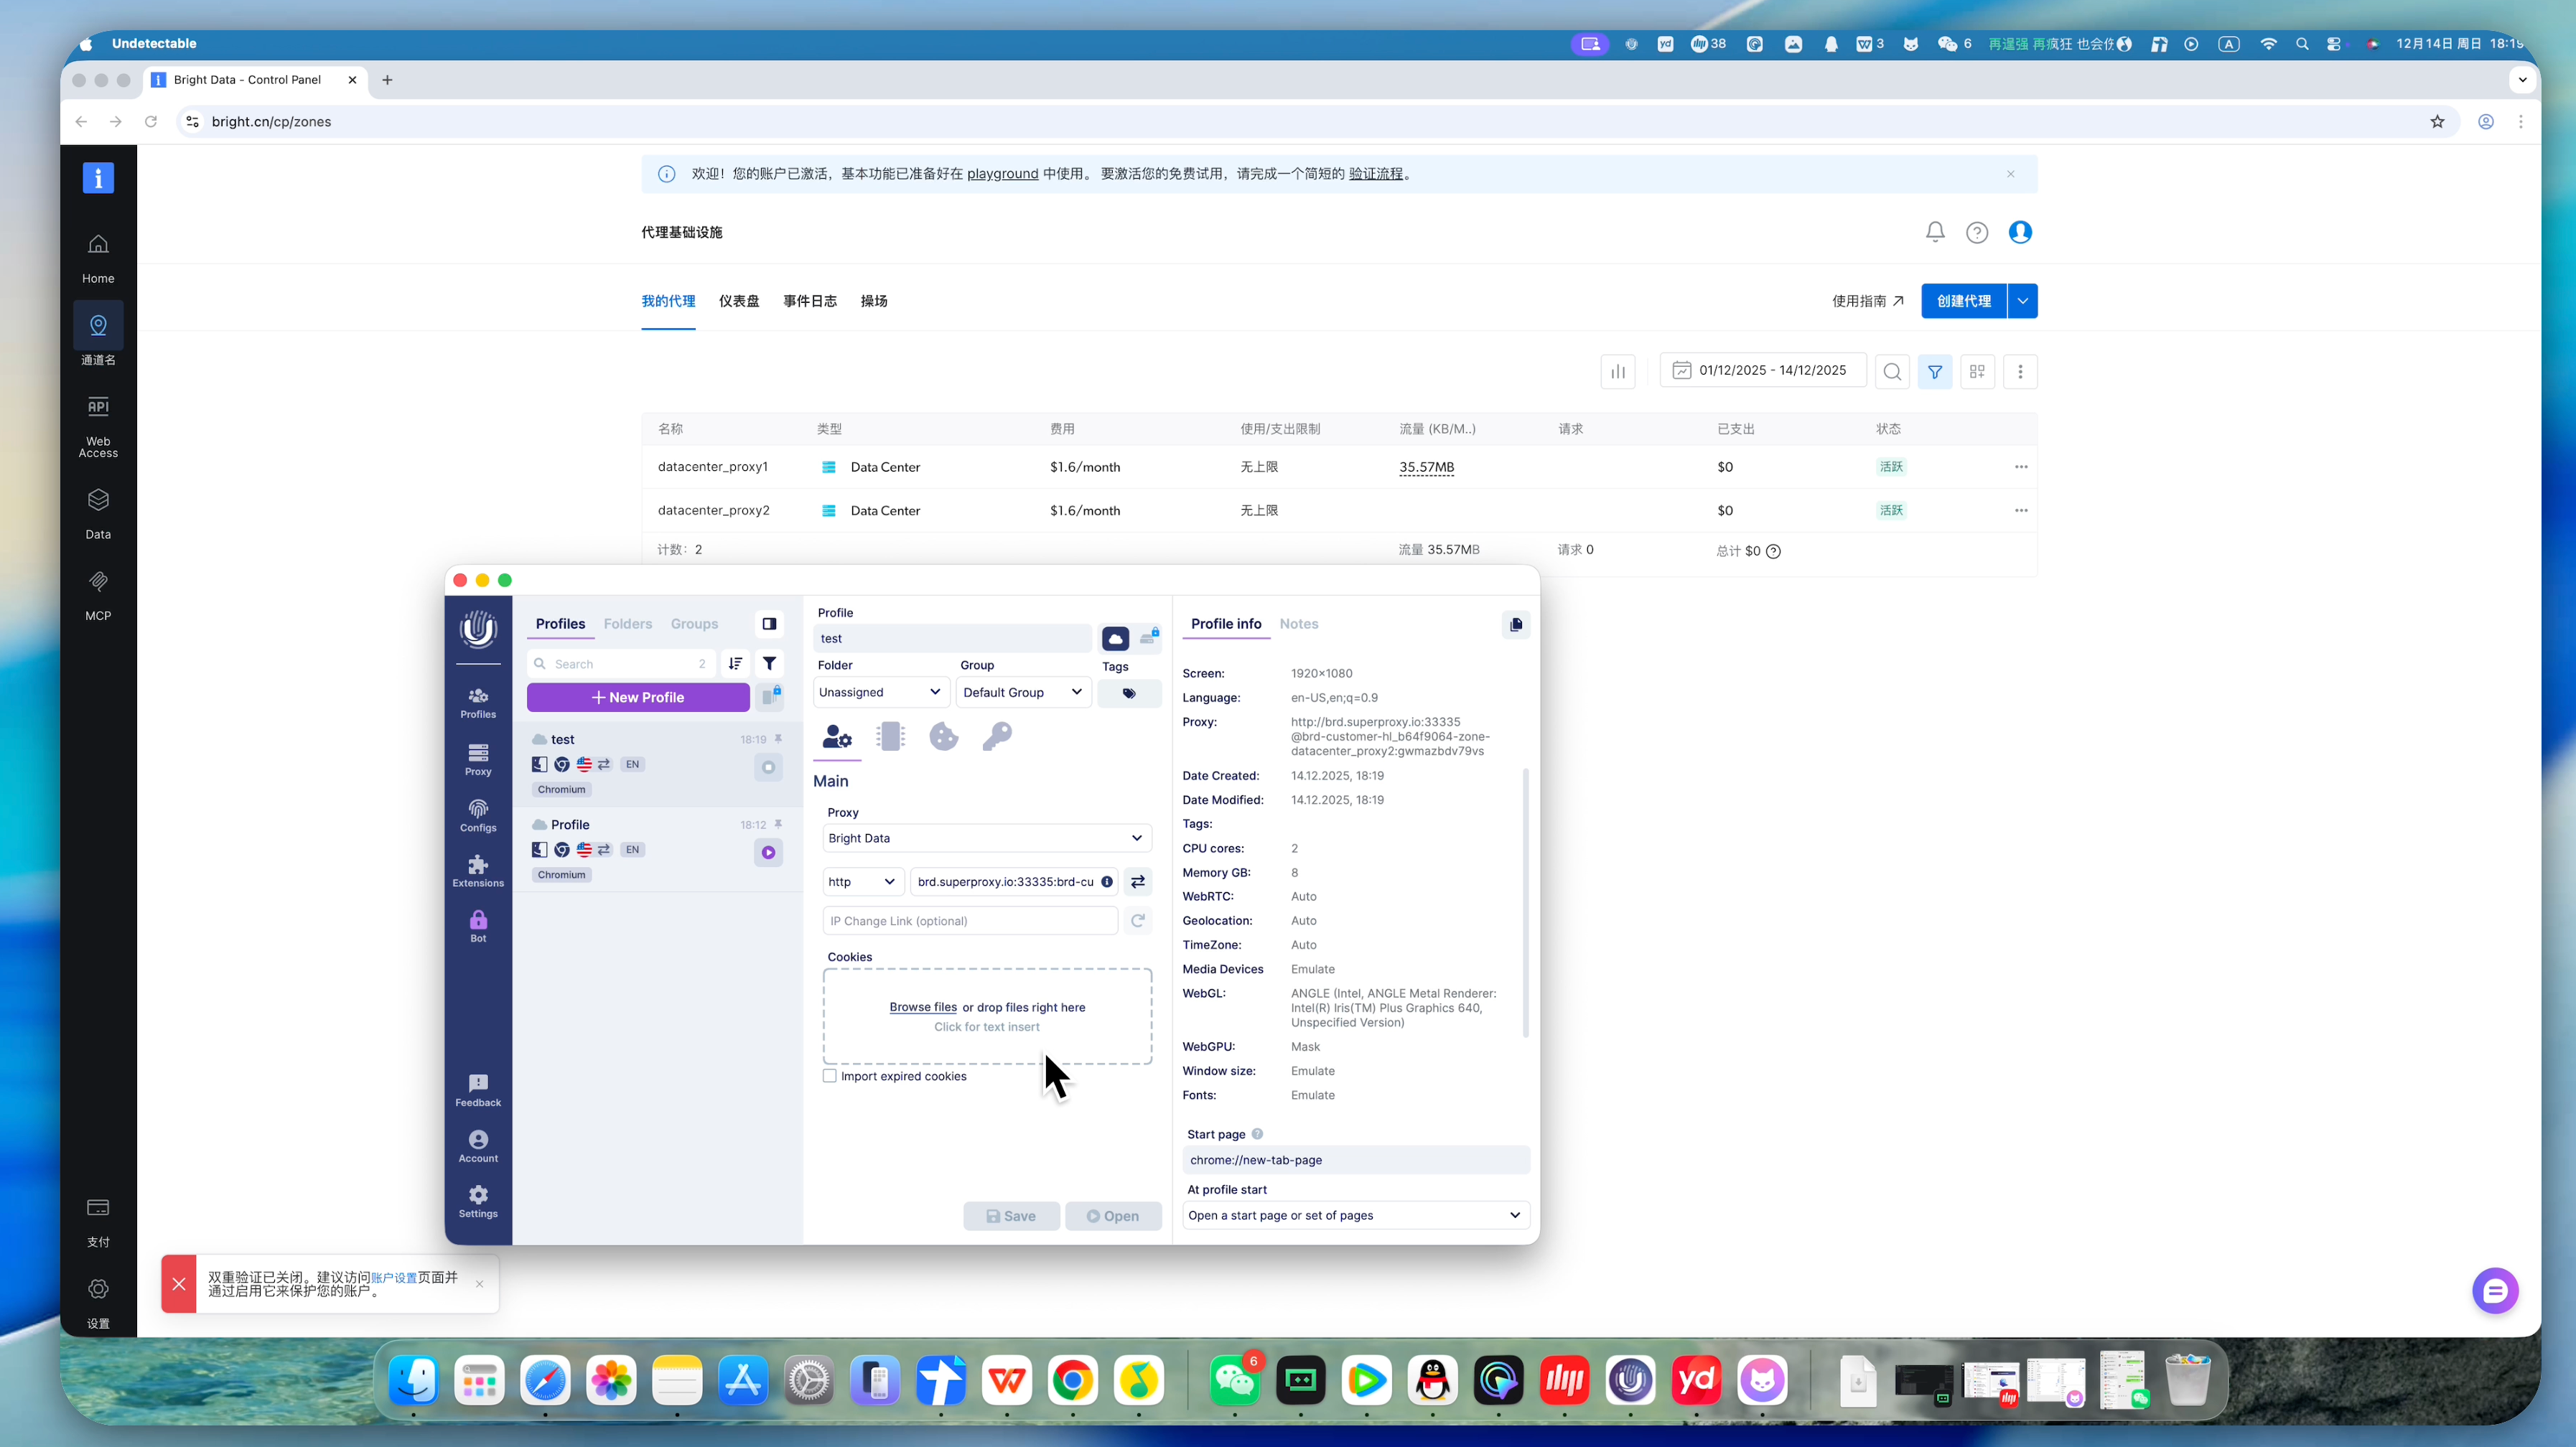Viewport: 2576px width, 1447px height.
Task: Click the New Profile button
Action: (x=638, y=697)
